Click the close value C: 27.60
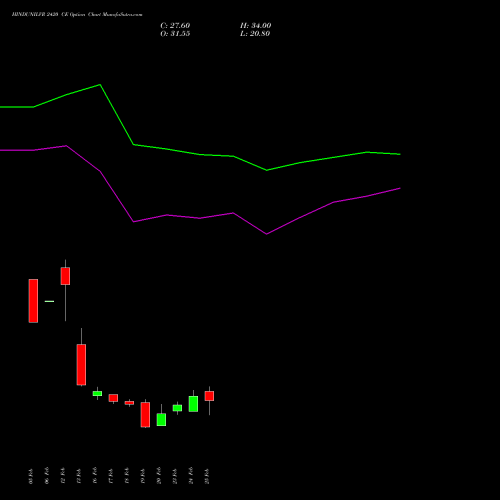500x500 pixels. pos(175,26)
